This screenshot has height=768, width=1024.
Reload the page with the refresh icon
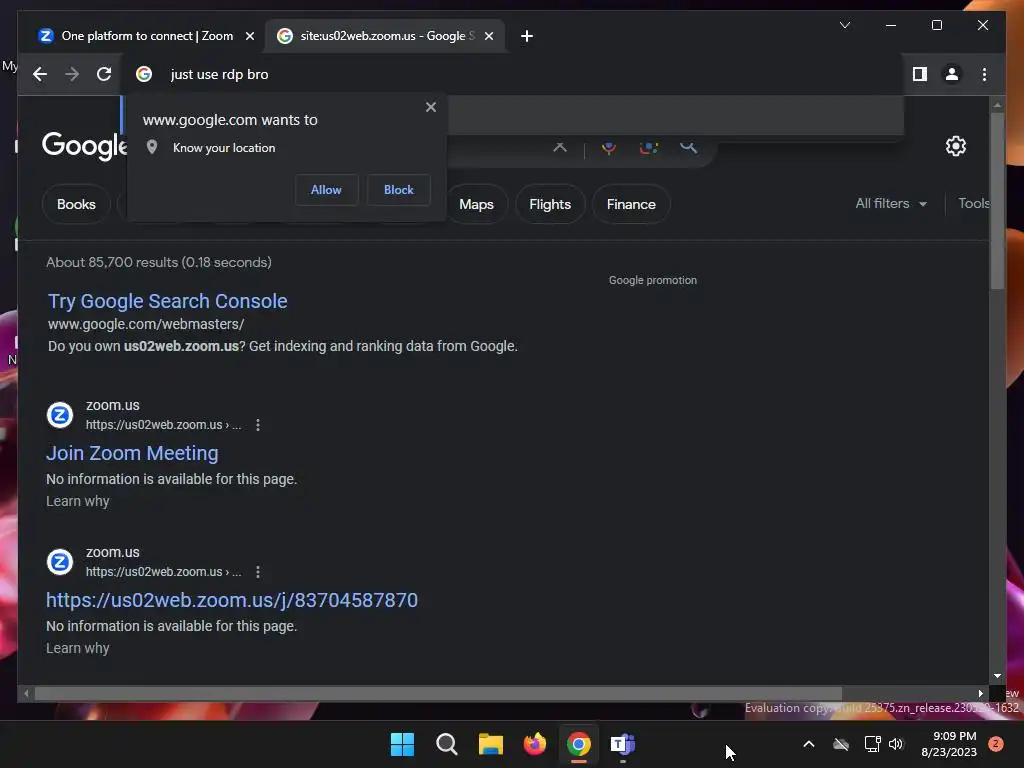(104, 74)
